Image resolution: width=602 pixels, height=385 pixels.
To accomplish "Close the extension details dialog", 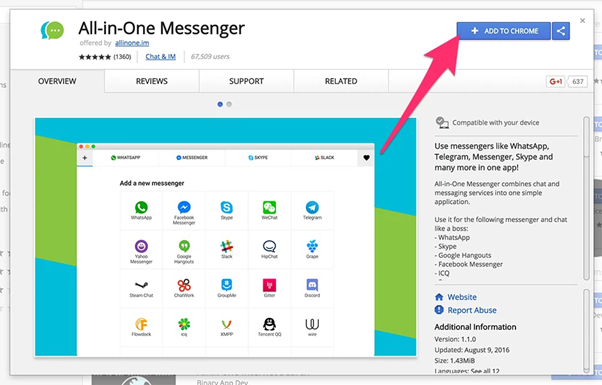I will pos(582,21).
